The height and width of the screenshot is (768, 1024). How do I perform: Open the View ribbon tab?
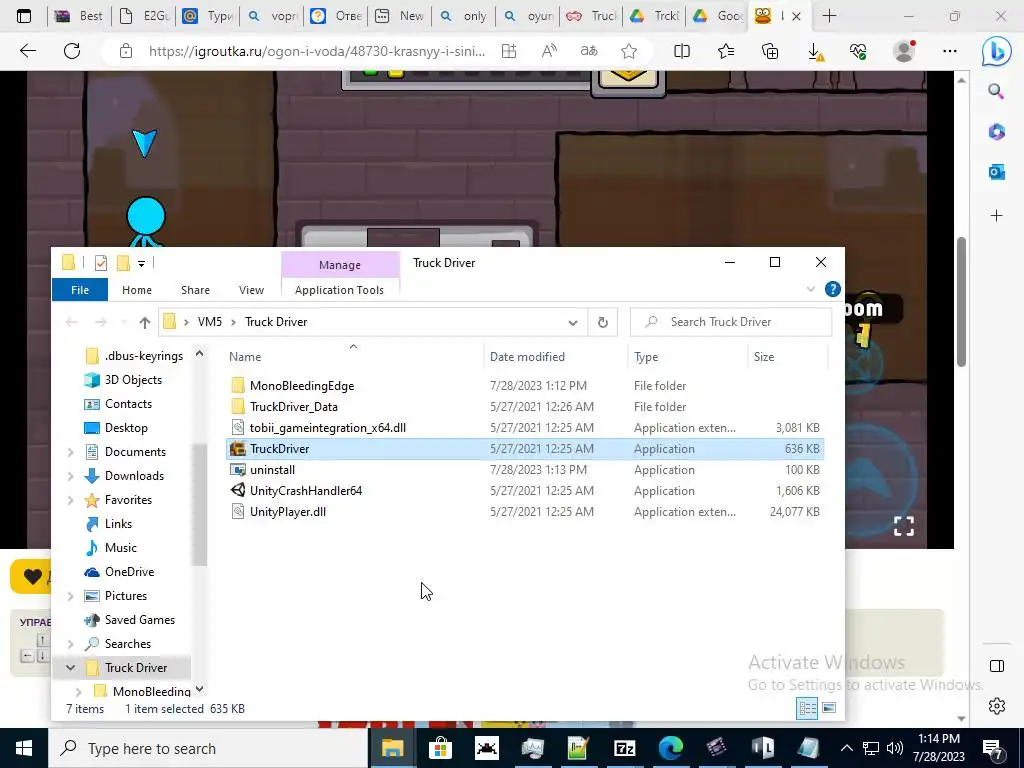(x=251, y=290)
